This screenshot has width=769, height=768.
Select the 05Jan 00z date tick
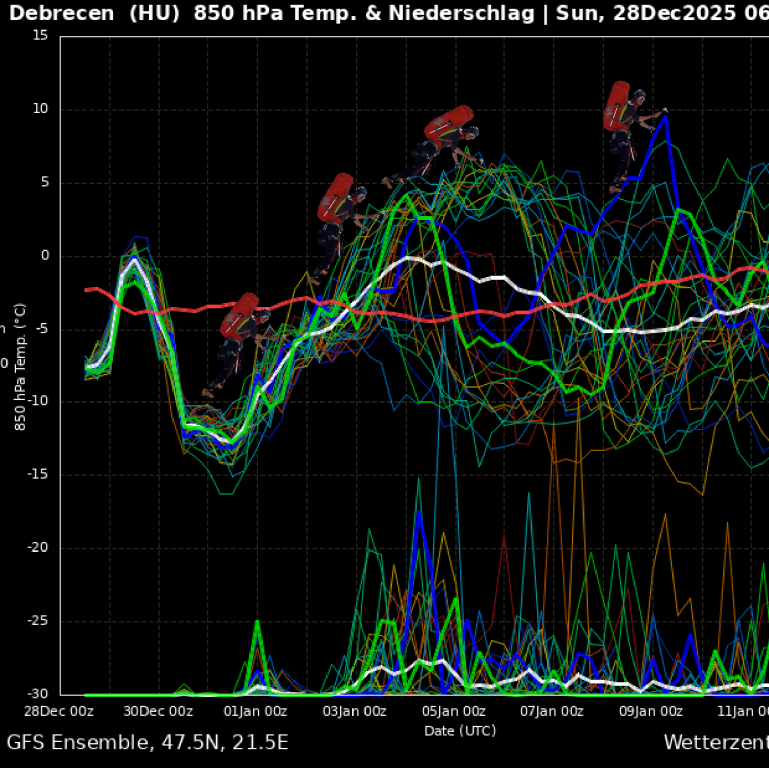click(x=454, y=711)
